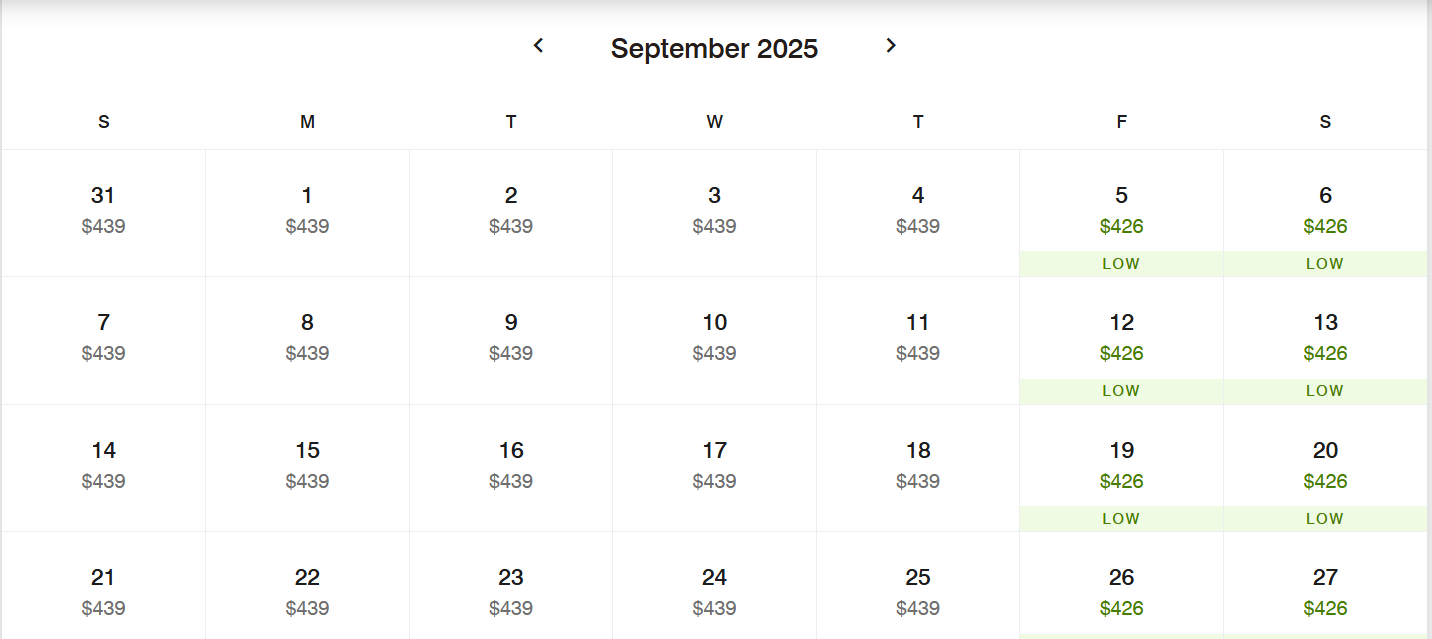Viewport: 1432px width, 639px height.
Task: Pick August 31 at $439
Action: 103,213
